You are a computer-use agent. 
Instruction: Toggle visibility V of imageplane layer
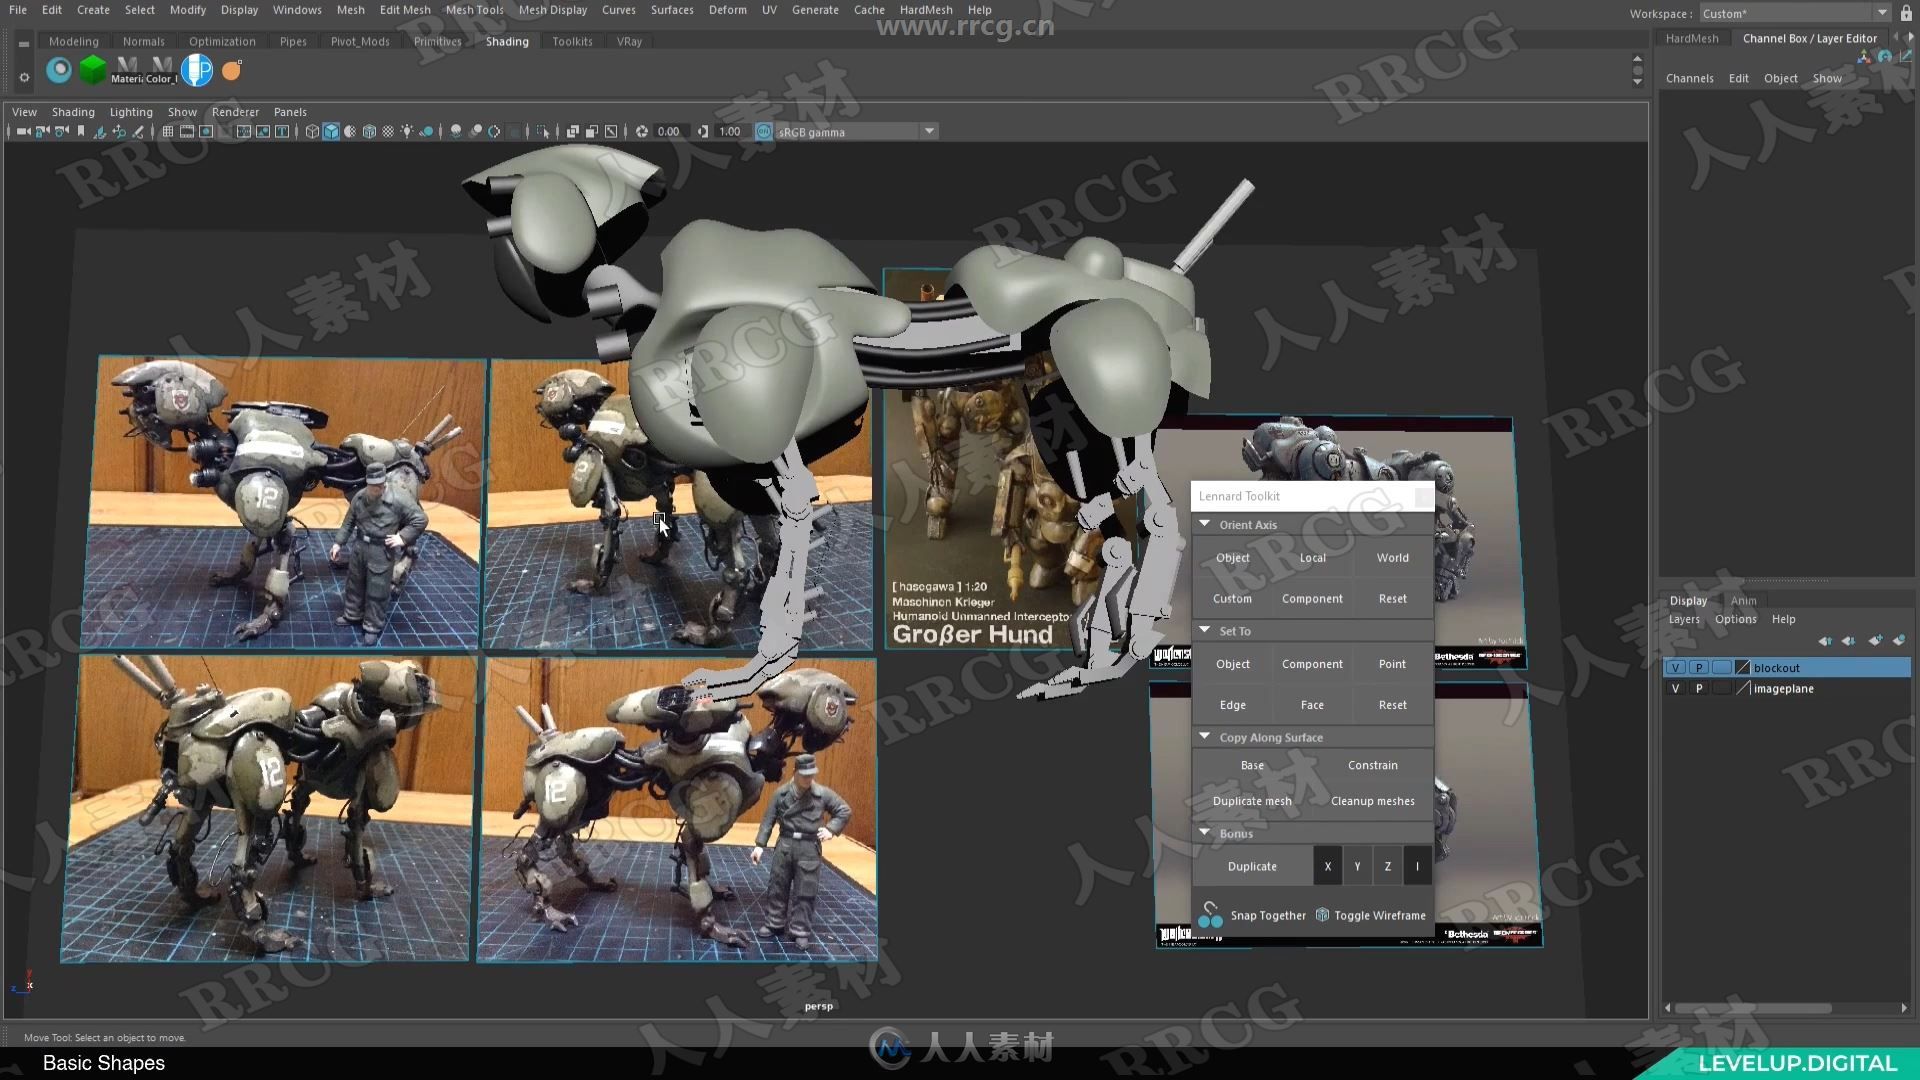pyautogui.click(x=1676, y=689)
